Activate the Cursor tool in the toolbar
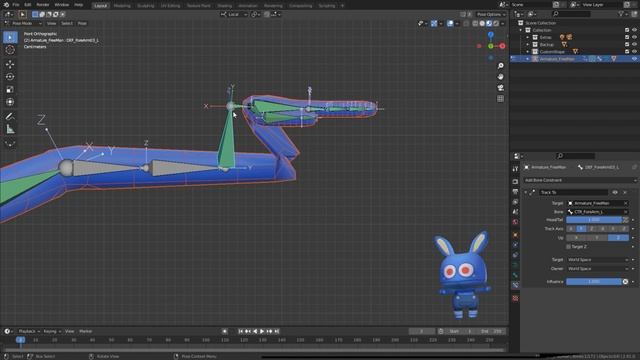This screenshot has height=360, width=640. tap(10, 50)
